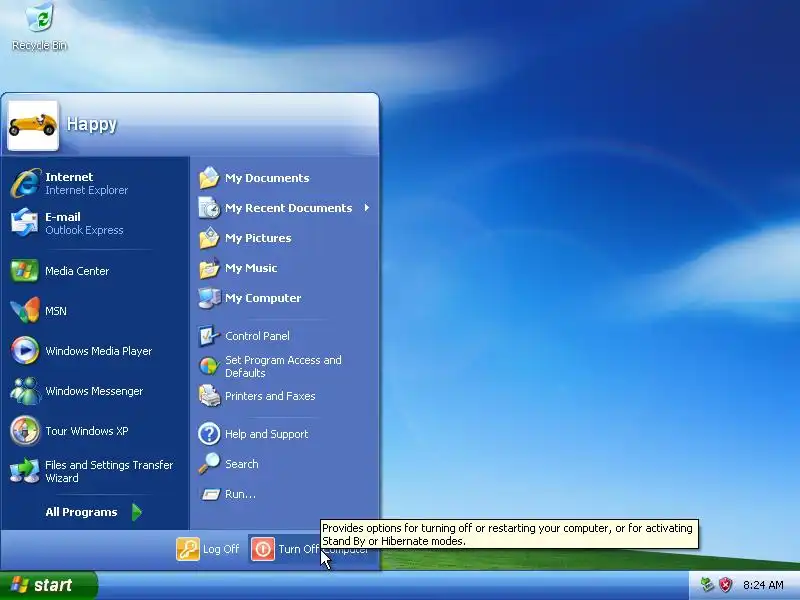This screenshot has height=600, width=800.
Task: Click the username Happy text
Action: tap(92, 124)
